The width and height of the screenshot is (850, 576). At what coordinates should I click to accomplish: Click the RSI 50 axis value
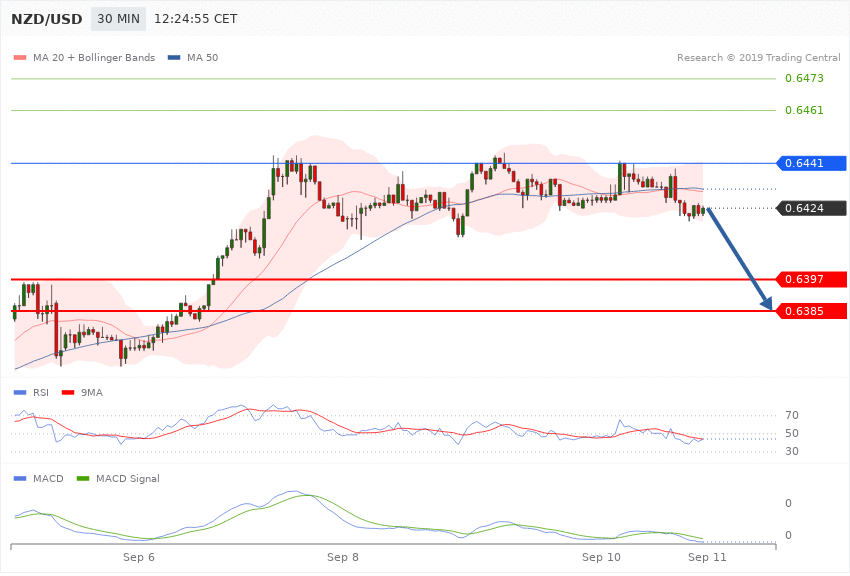click(792, 433)
